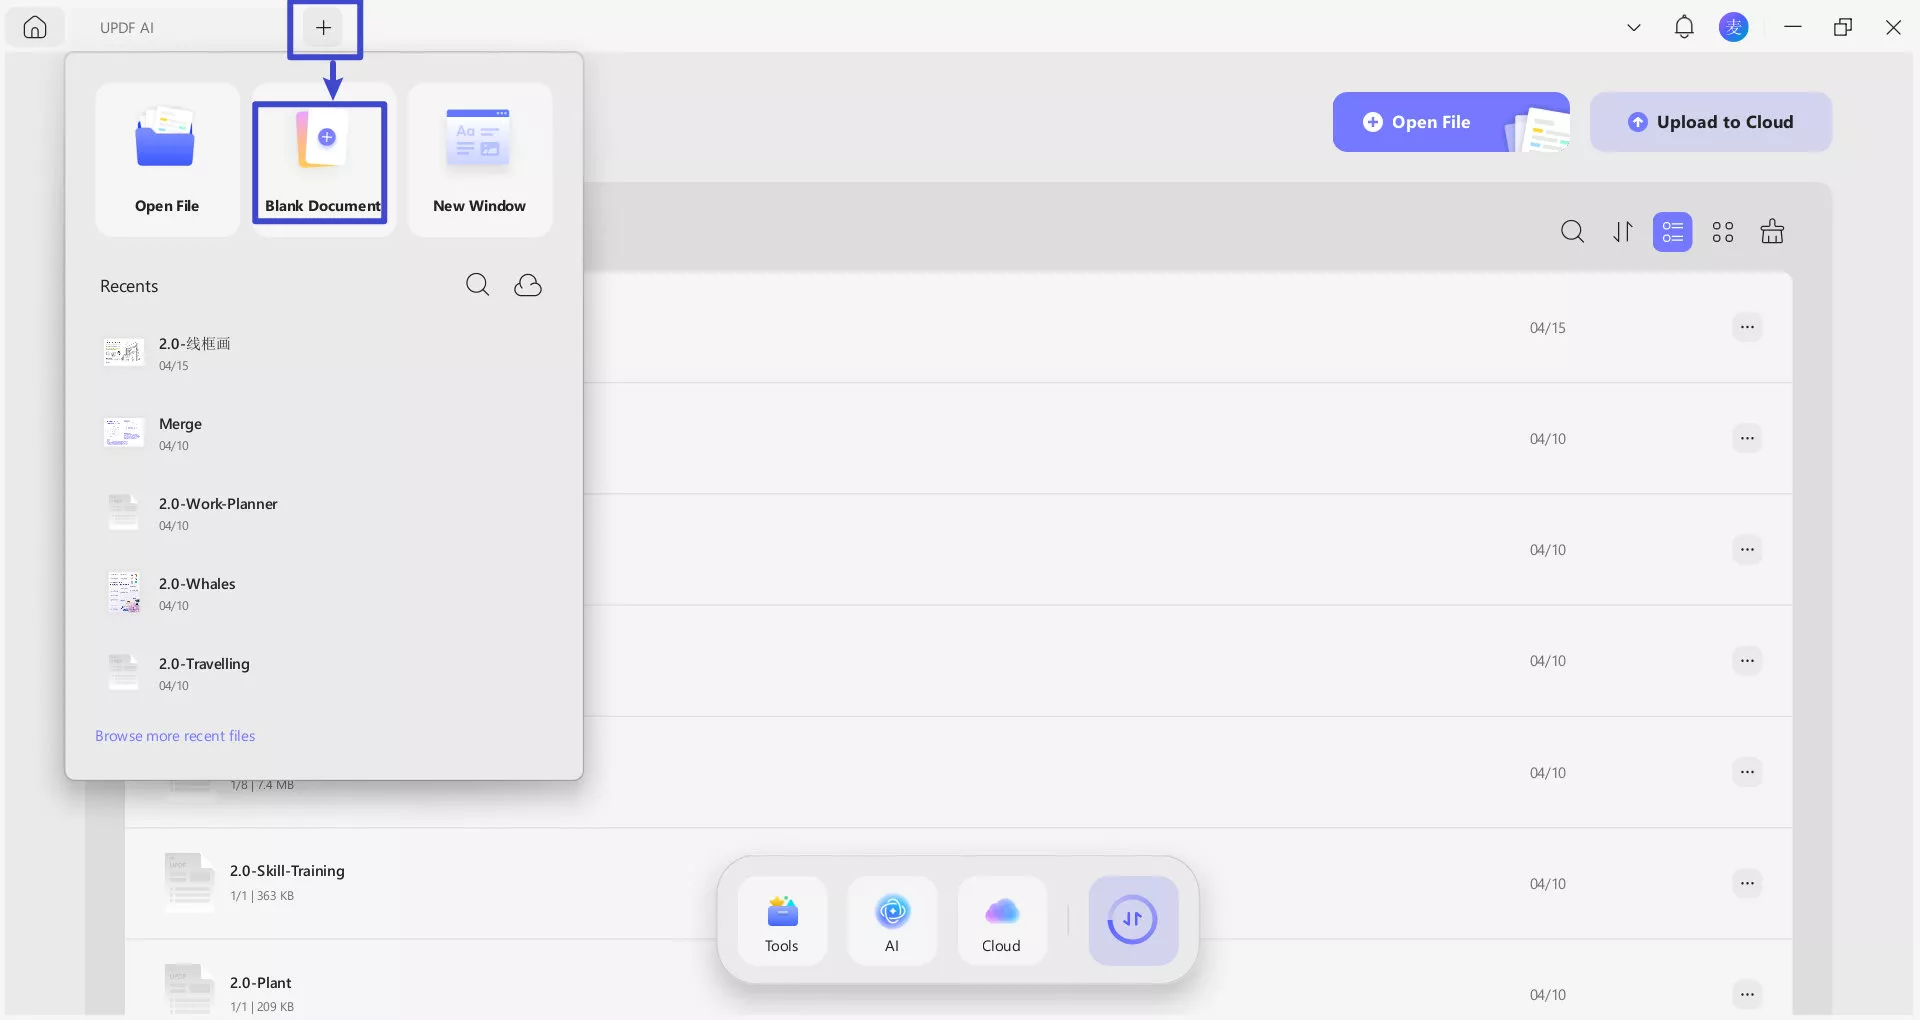Open the Tools panel from bottom dock
This screenshot has width=1920, height=1020.
coord(782,920)
